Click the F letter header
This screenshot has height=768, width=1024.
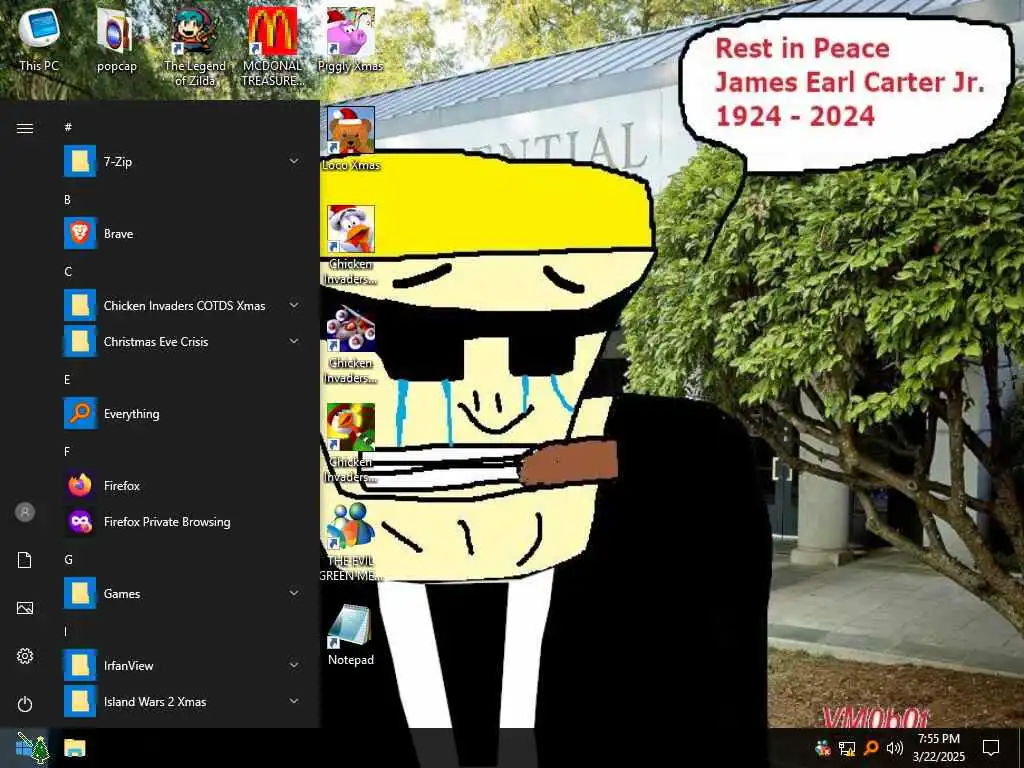tap(67, 451)
